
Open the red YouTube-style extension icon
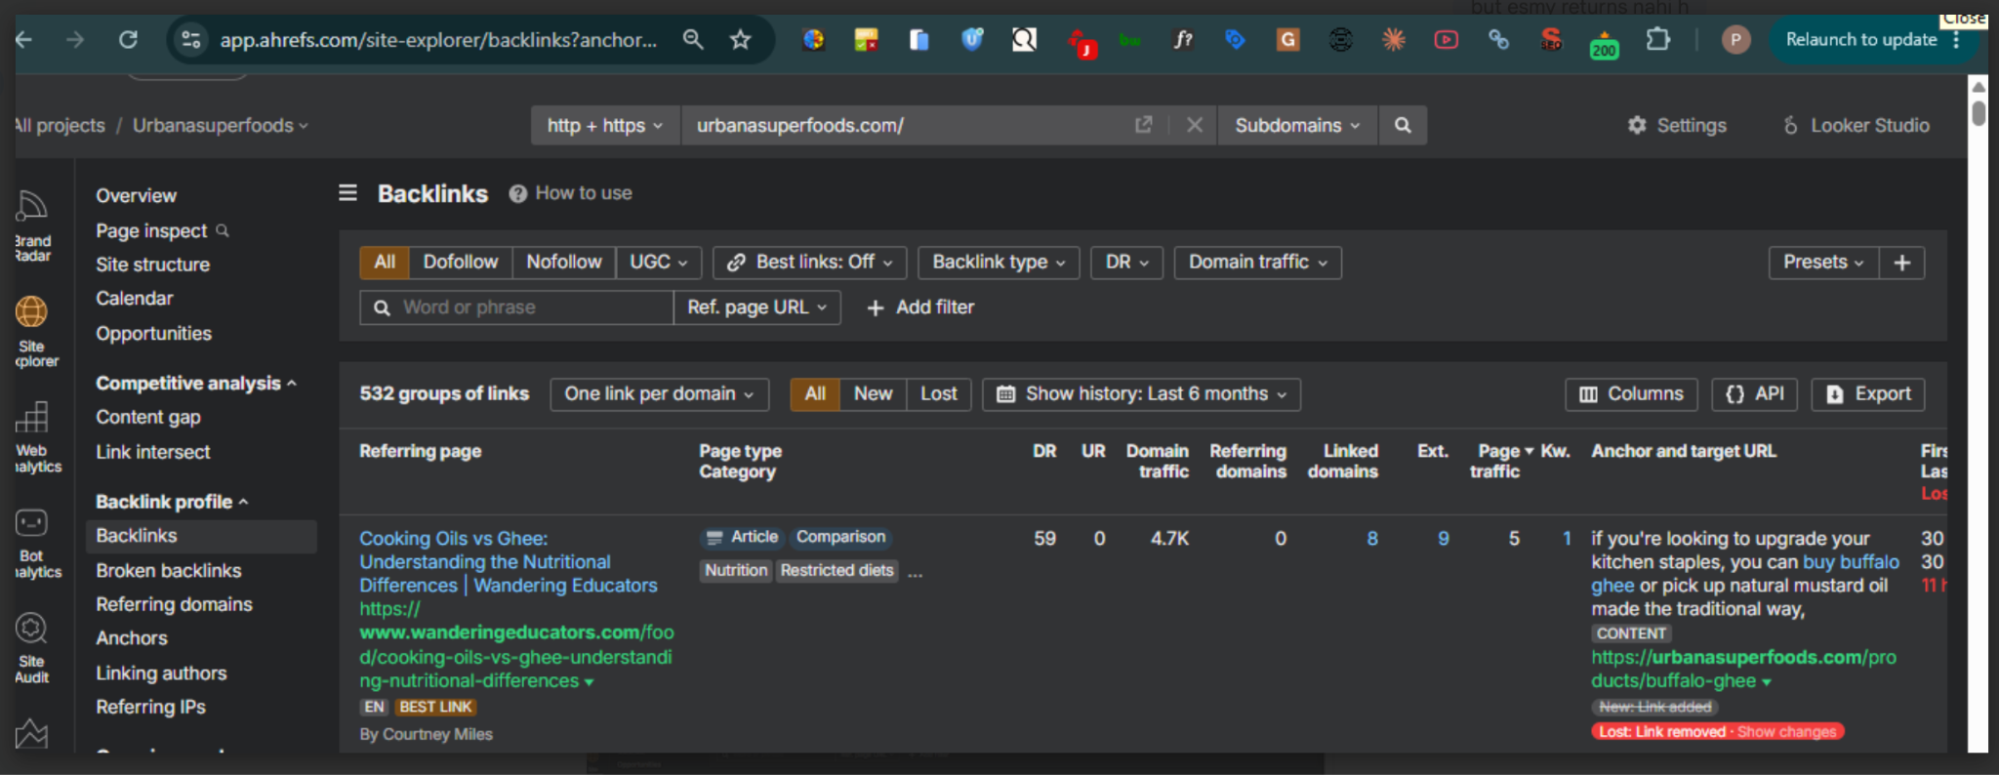pos(1446,40)
